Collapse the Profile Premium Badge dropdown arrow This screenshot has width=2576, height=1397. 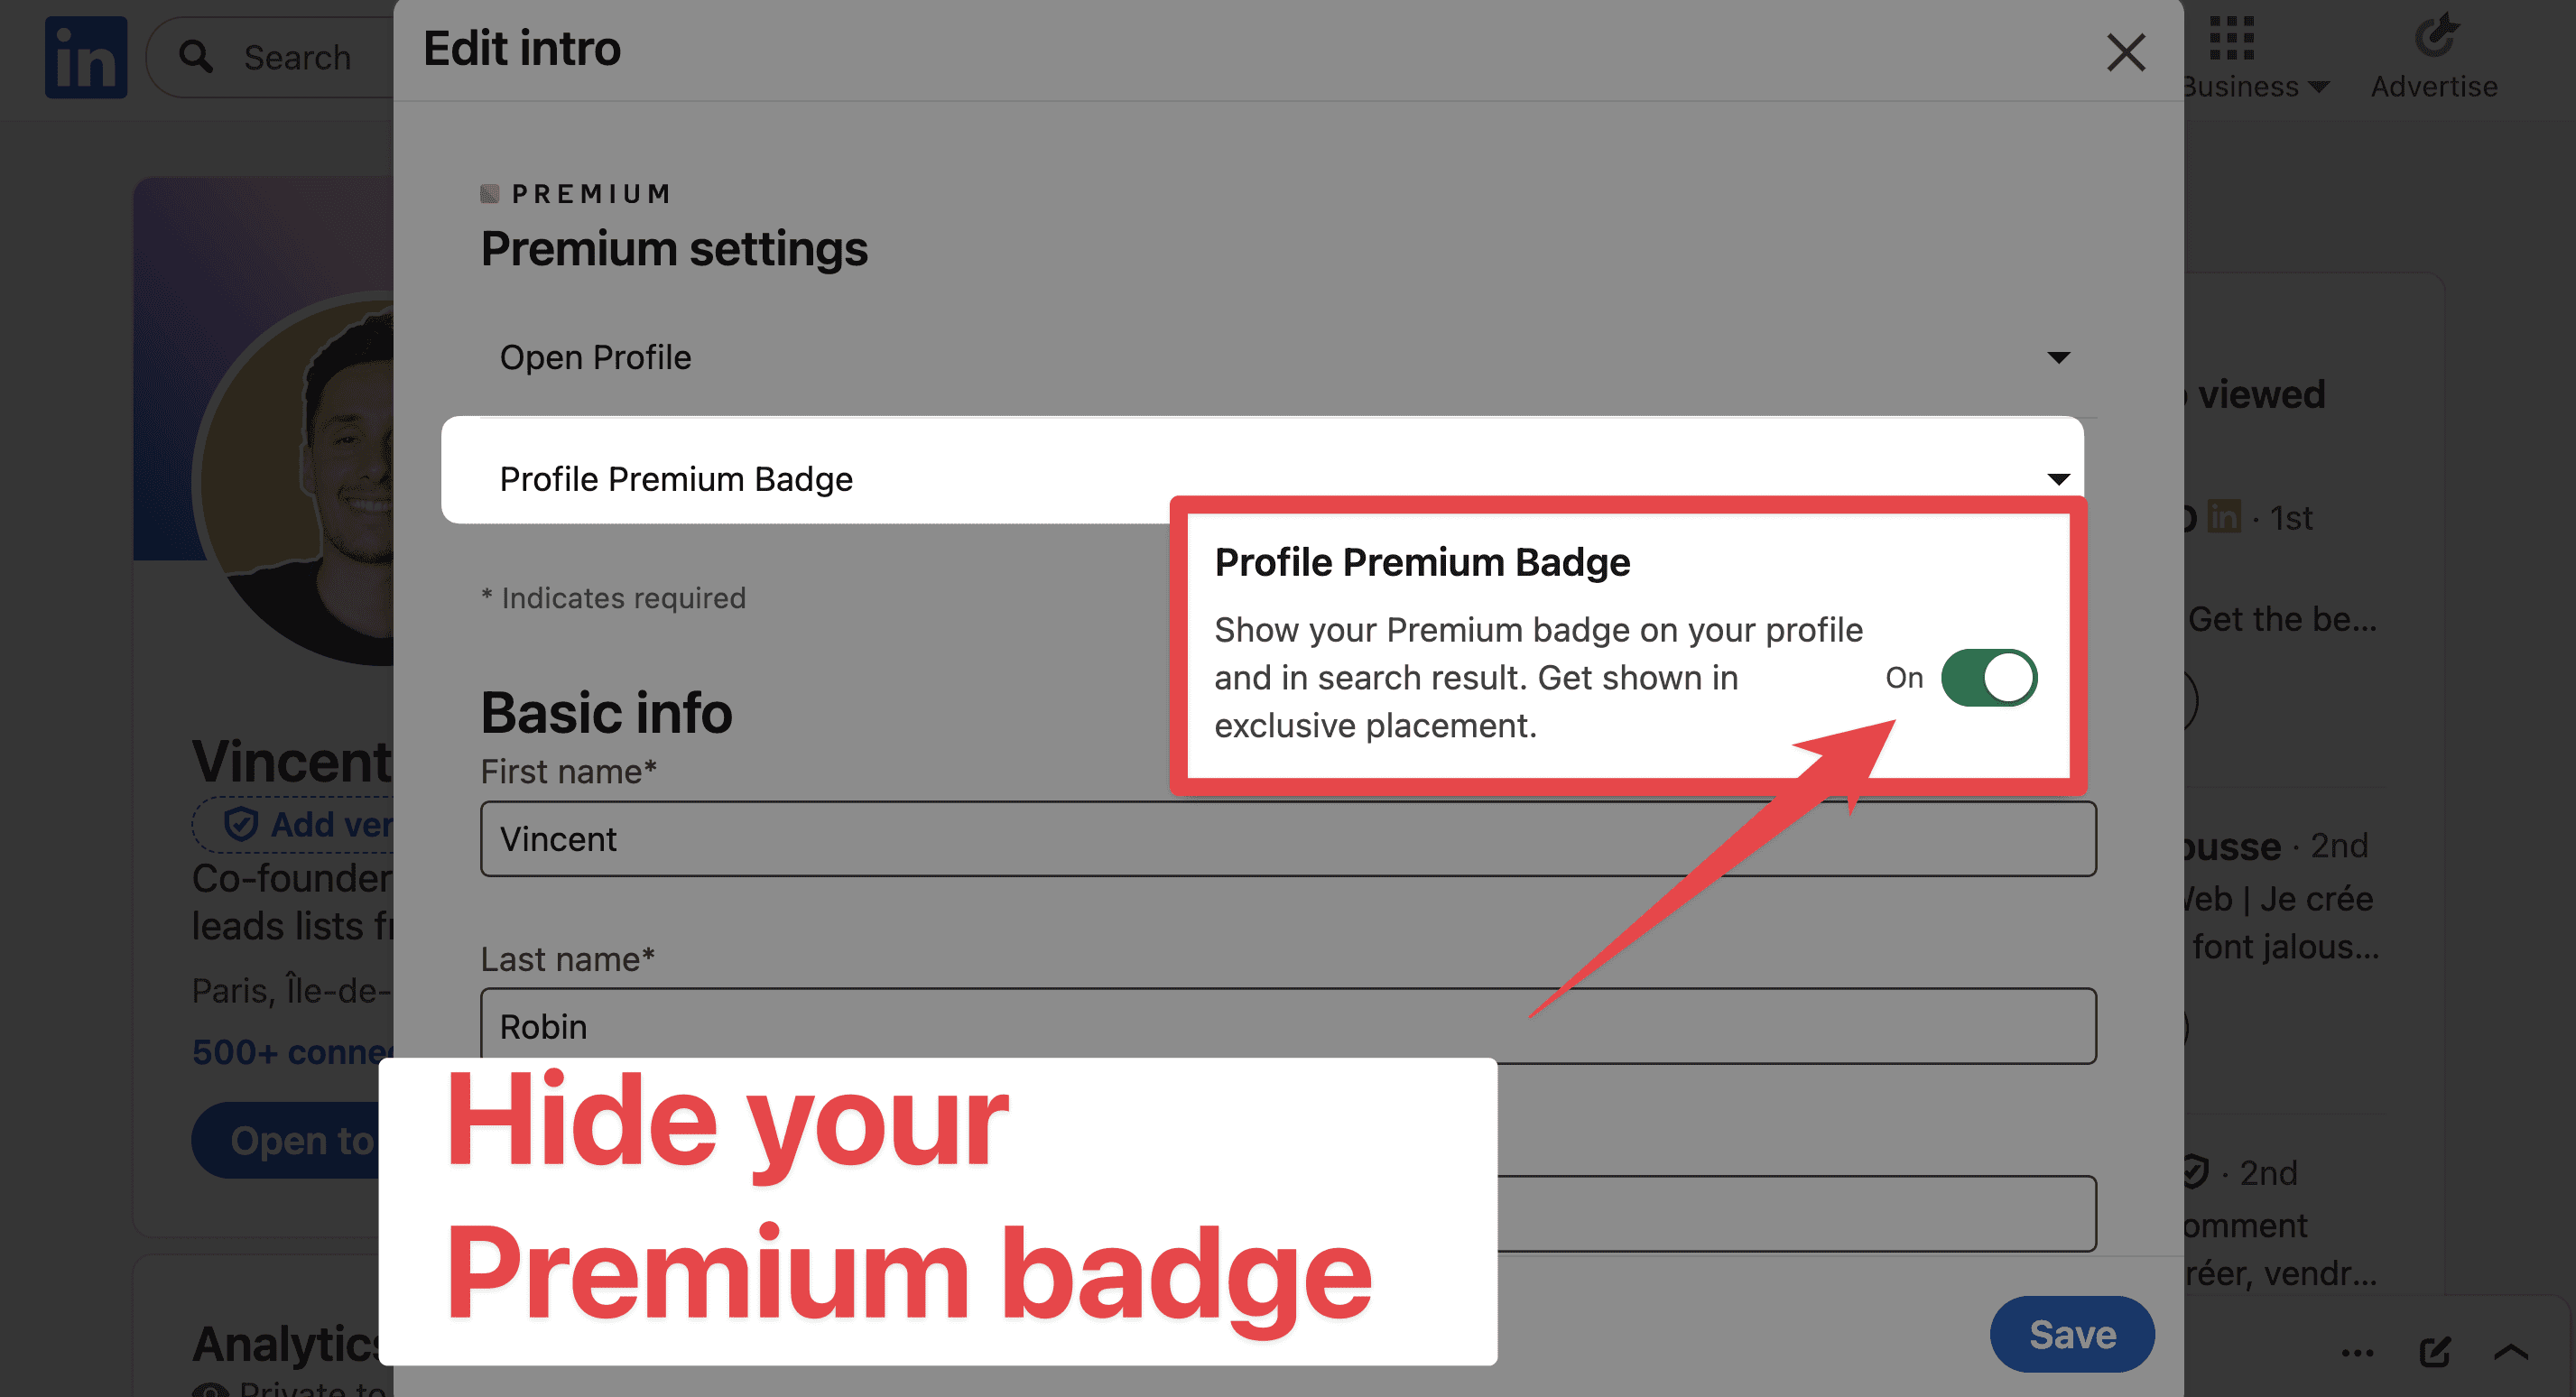(2058, 479)
